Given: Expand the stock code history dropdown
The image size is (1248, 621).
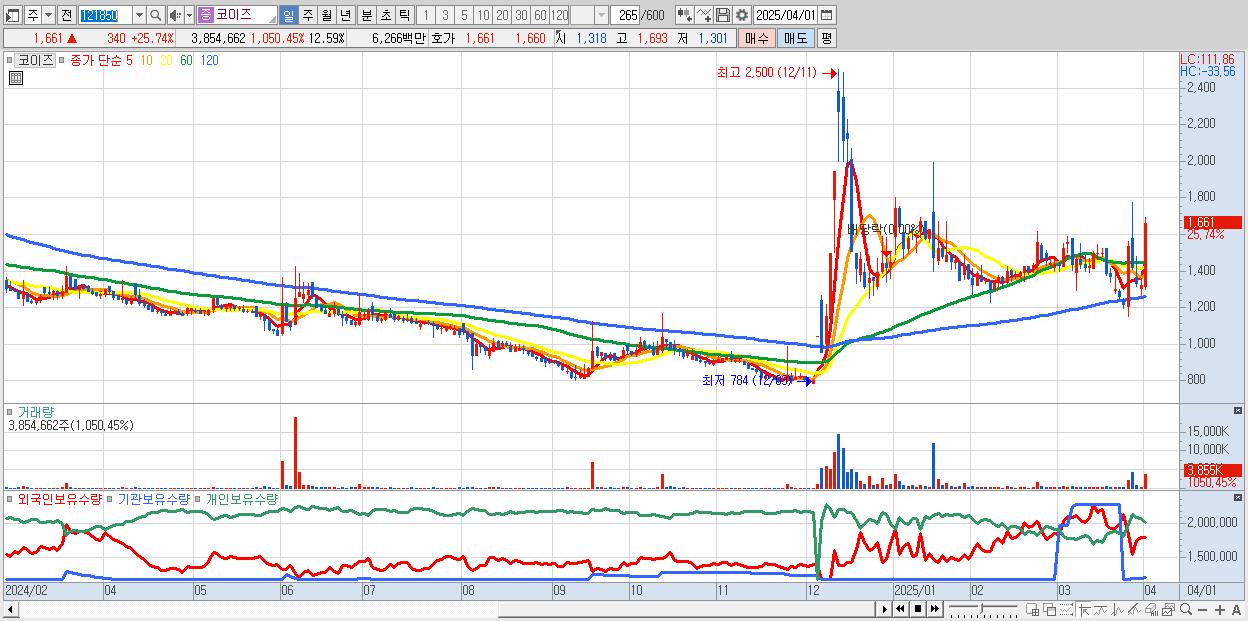Looking at the screenshot, I should click(139, 15).
